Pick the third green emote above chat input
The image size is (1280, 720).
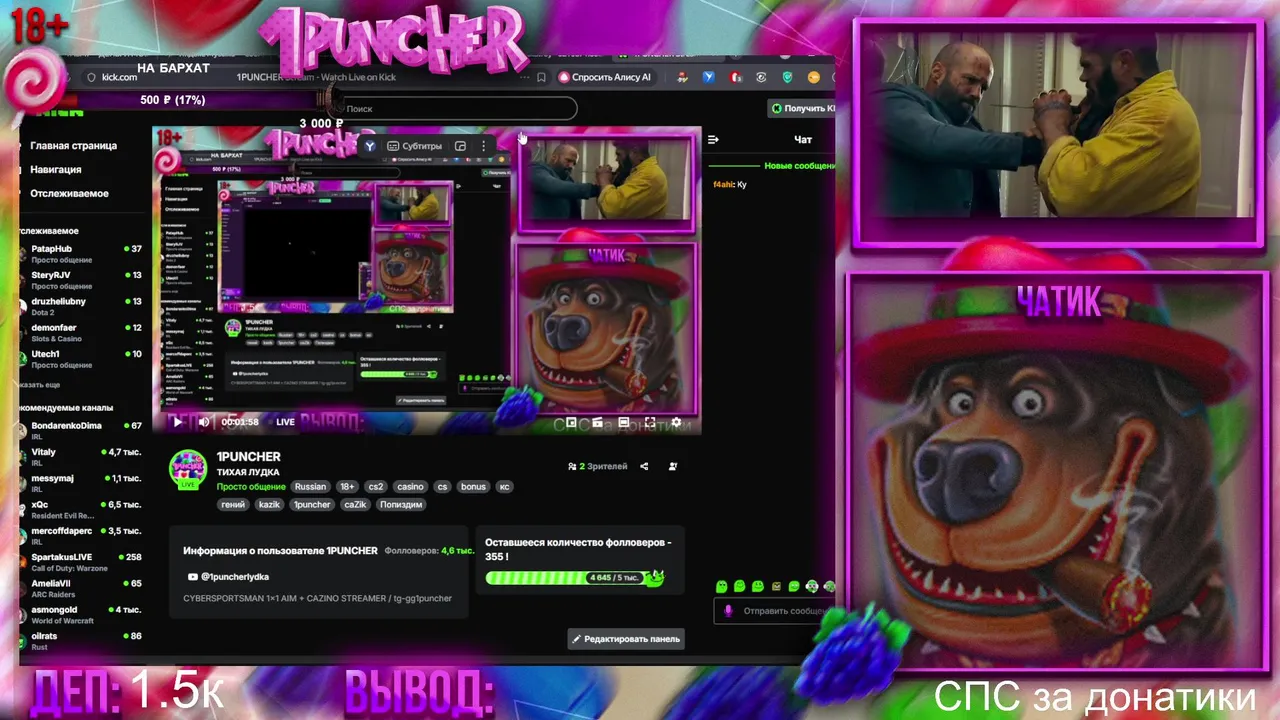tap(757, 586)
